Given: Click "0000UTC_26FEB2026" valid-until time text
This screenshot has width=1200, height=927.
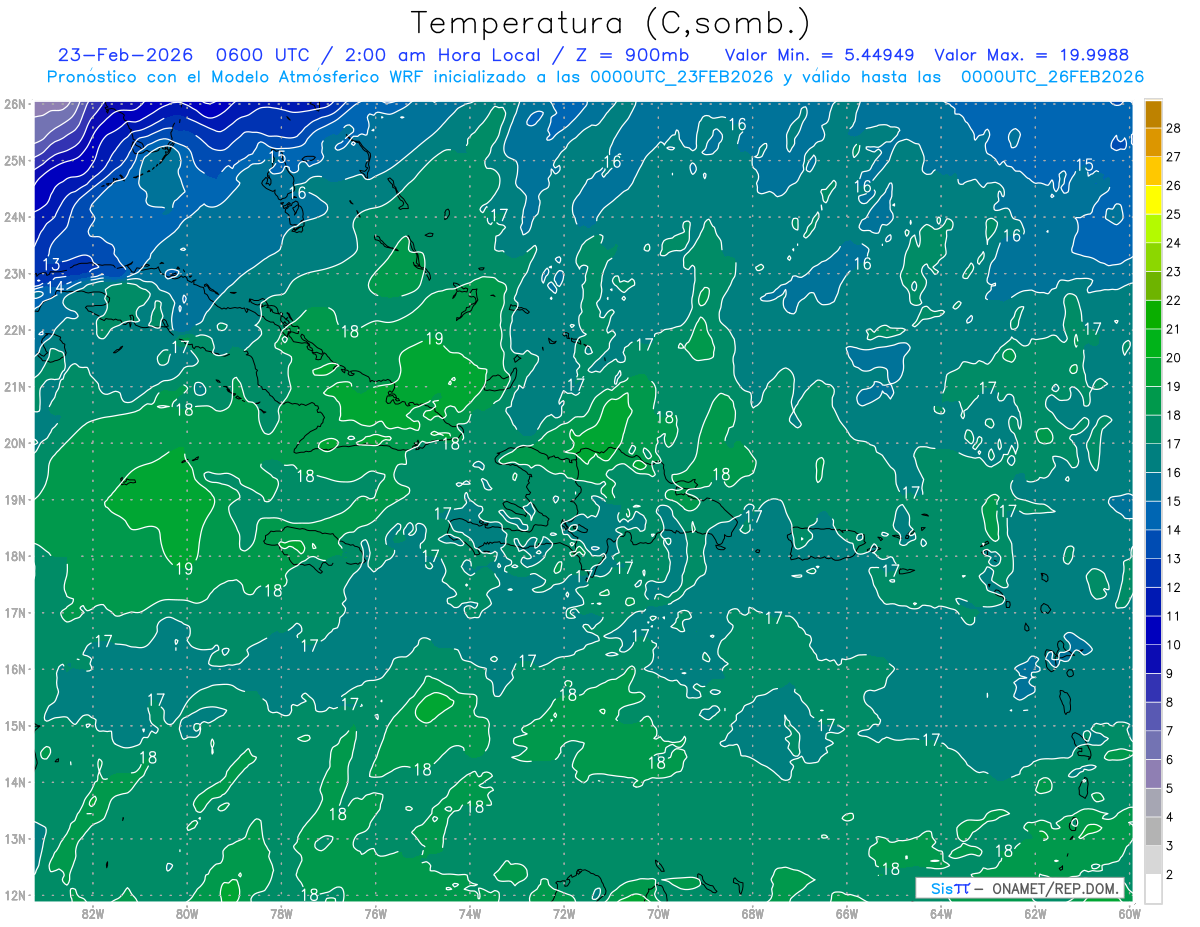Looking at the screenshot, I should click(x=1052, y=77).
